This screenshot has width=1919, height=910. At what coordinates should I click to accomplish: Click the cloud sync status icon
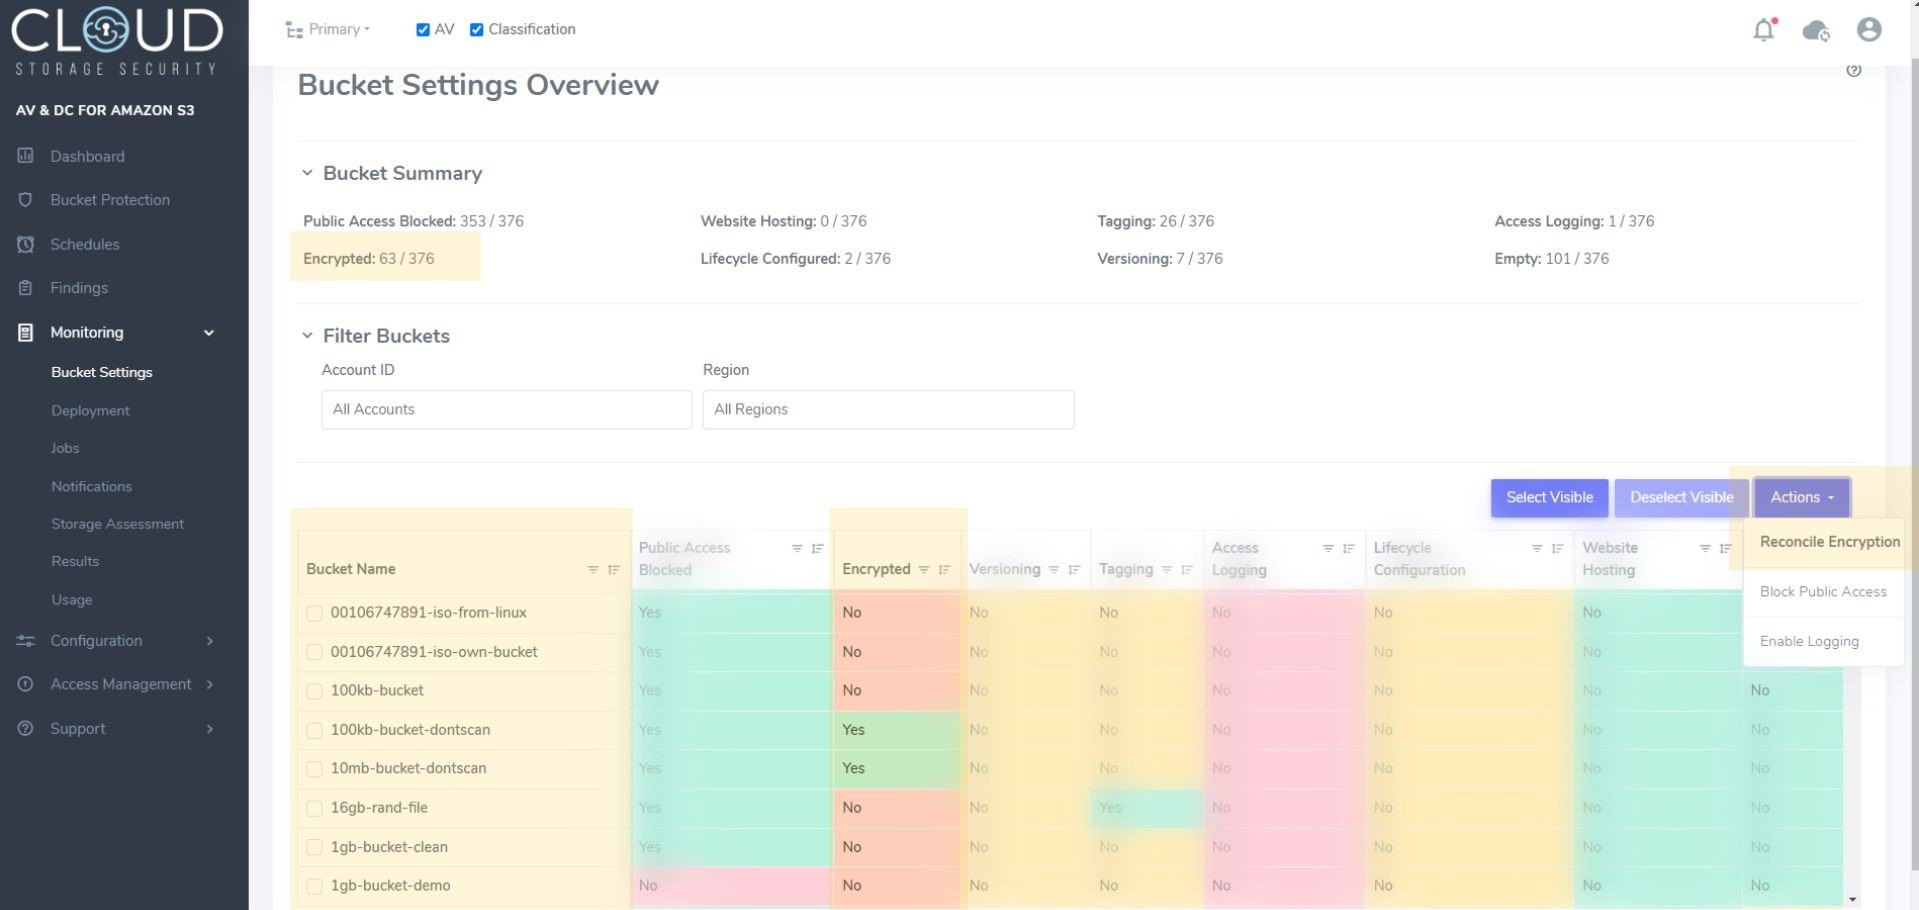point(1815,30)
